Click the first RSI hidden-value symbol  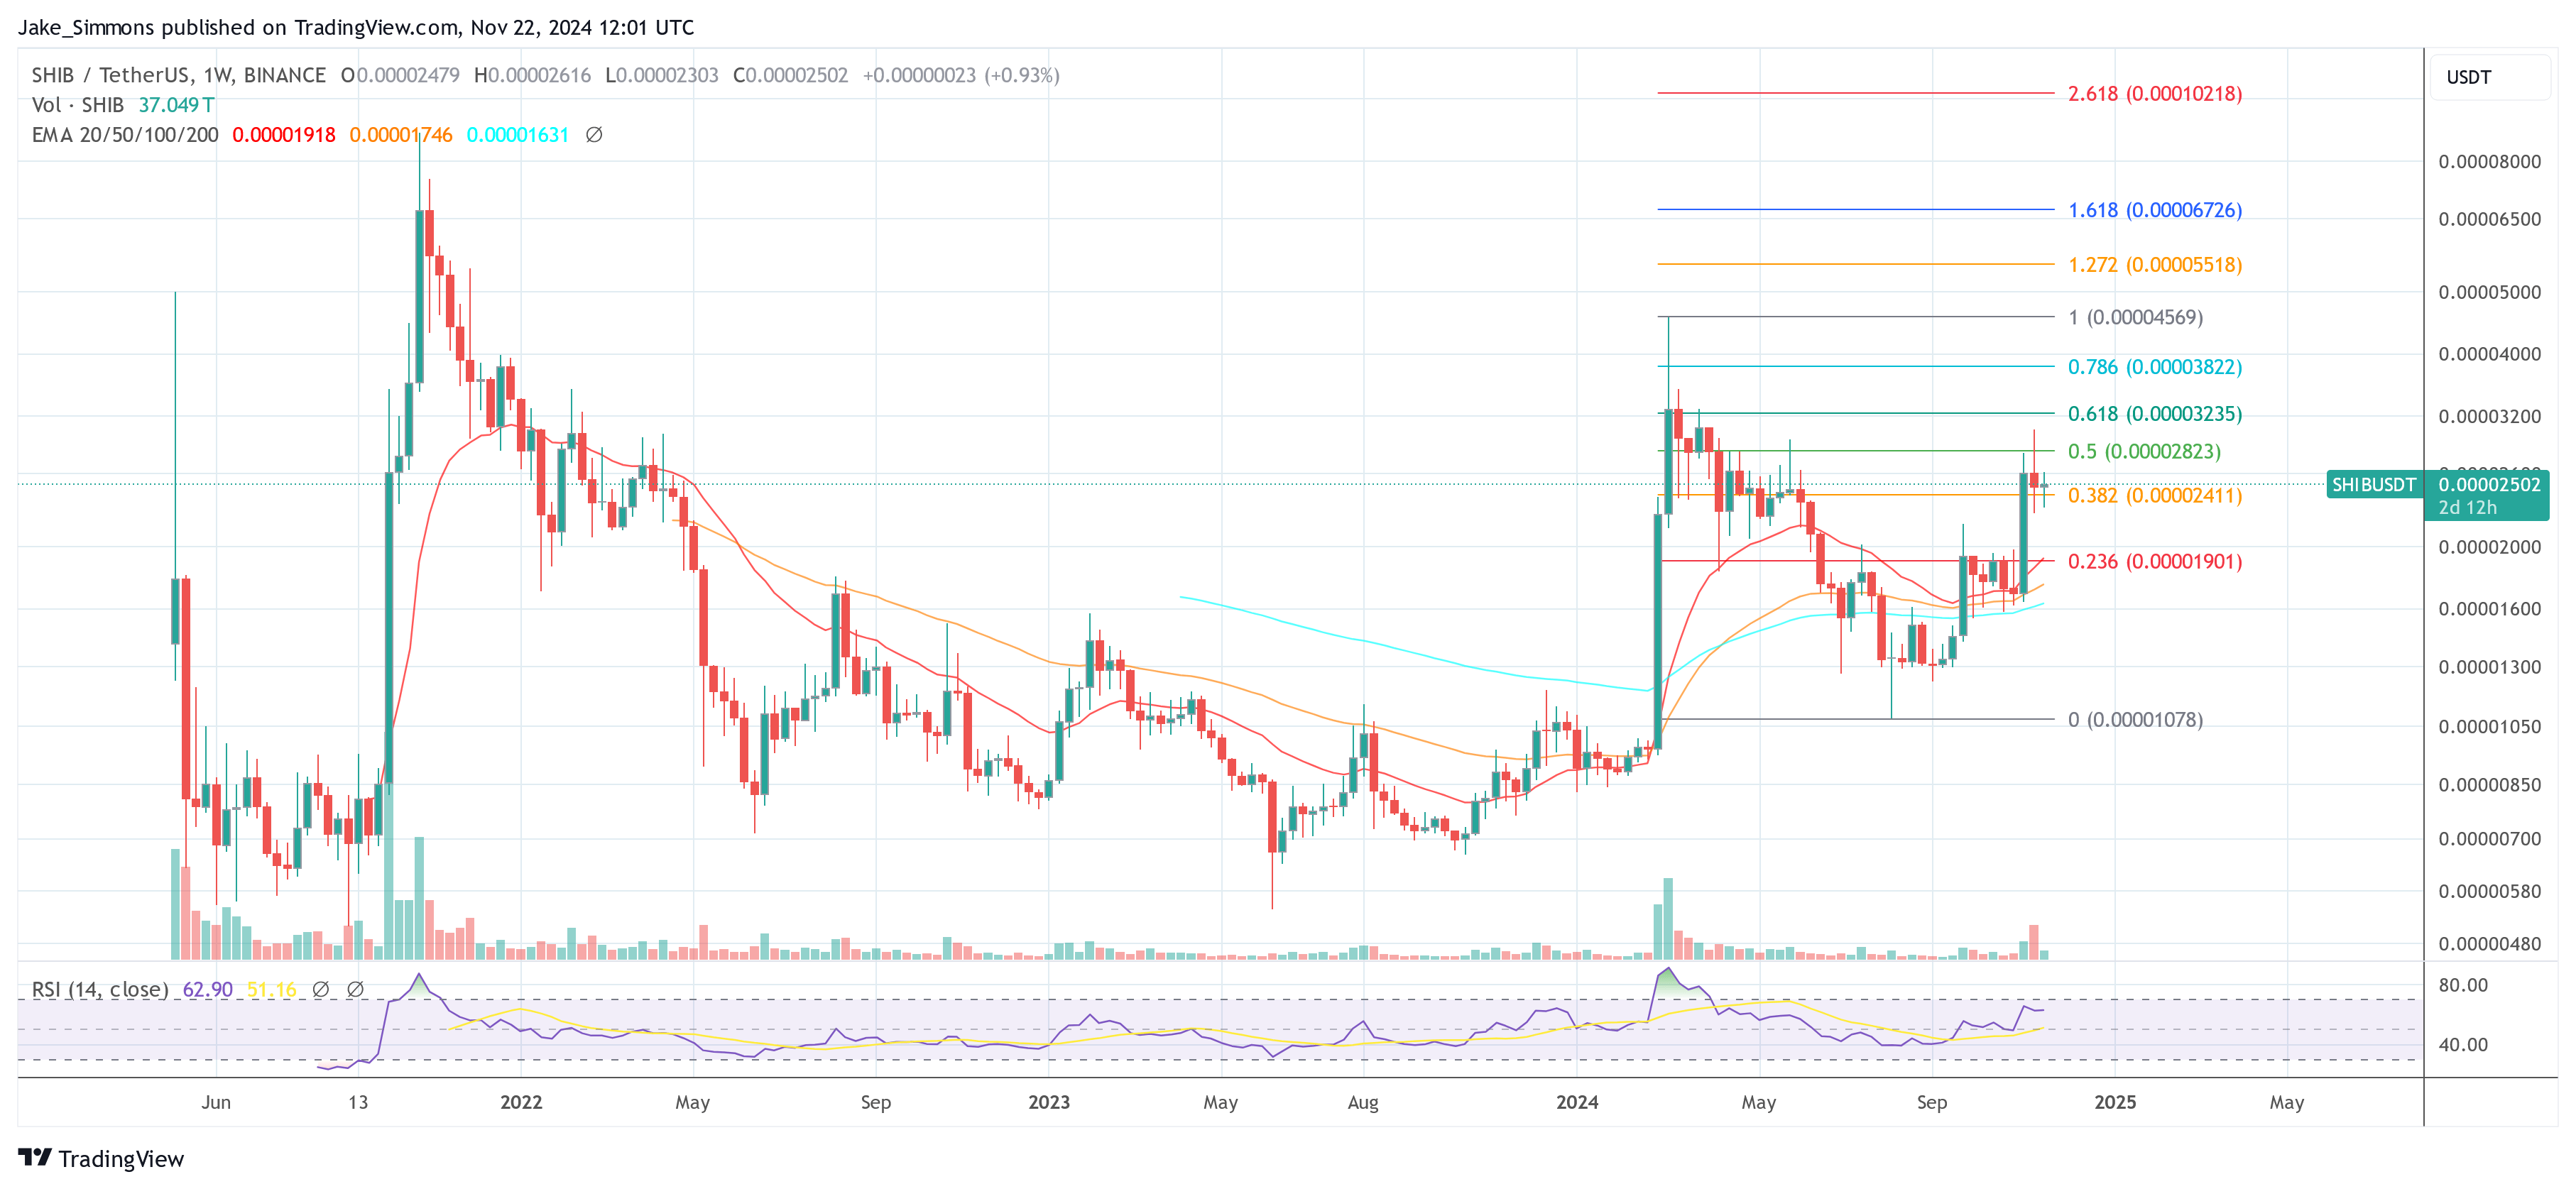pyautogui.click(x=320, y=989)
